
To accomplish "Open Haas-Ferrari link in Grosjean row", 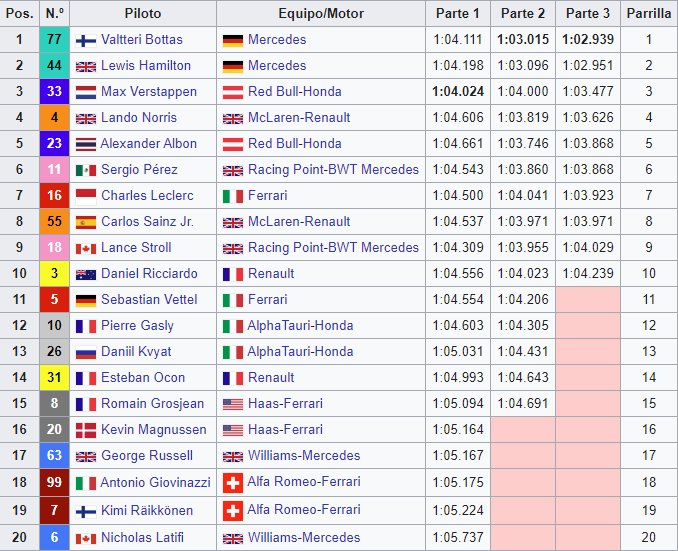I will [x=285, y=403].
